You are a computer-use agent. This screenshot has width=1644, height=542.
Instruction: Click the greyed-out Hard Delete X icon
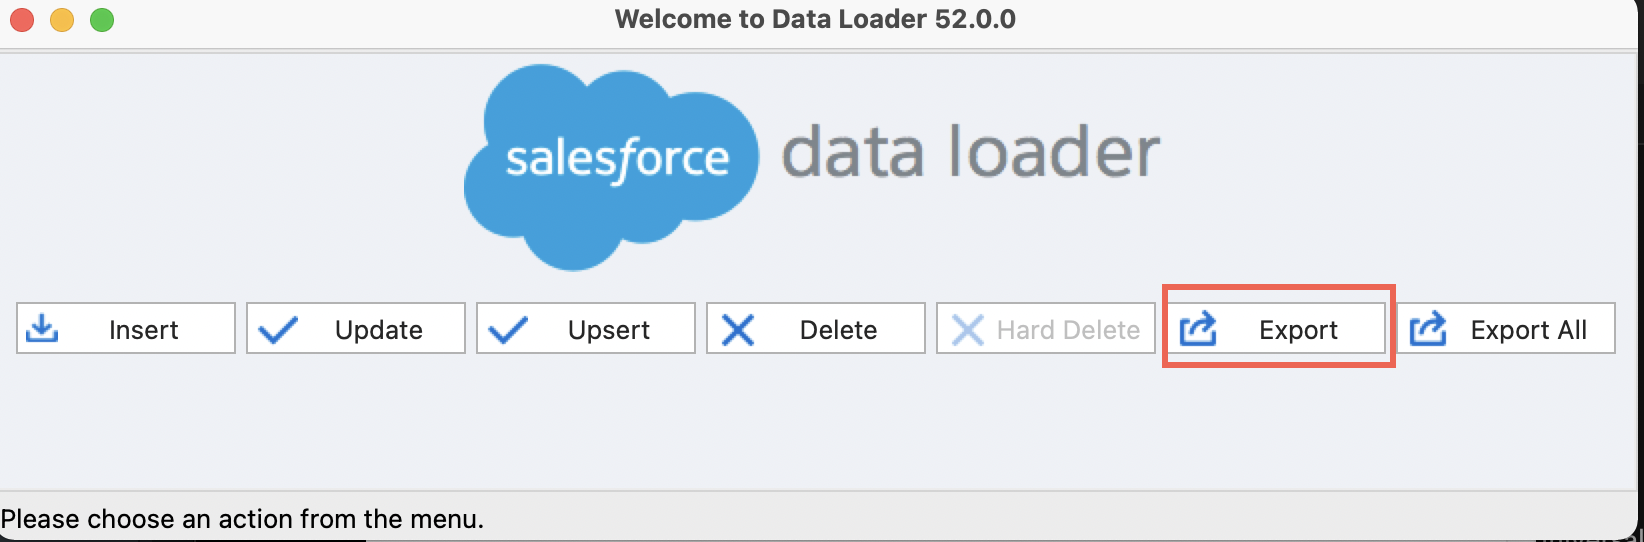coord(967,330)
